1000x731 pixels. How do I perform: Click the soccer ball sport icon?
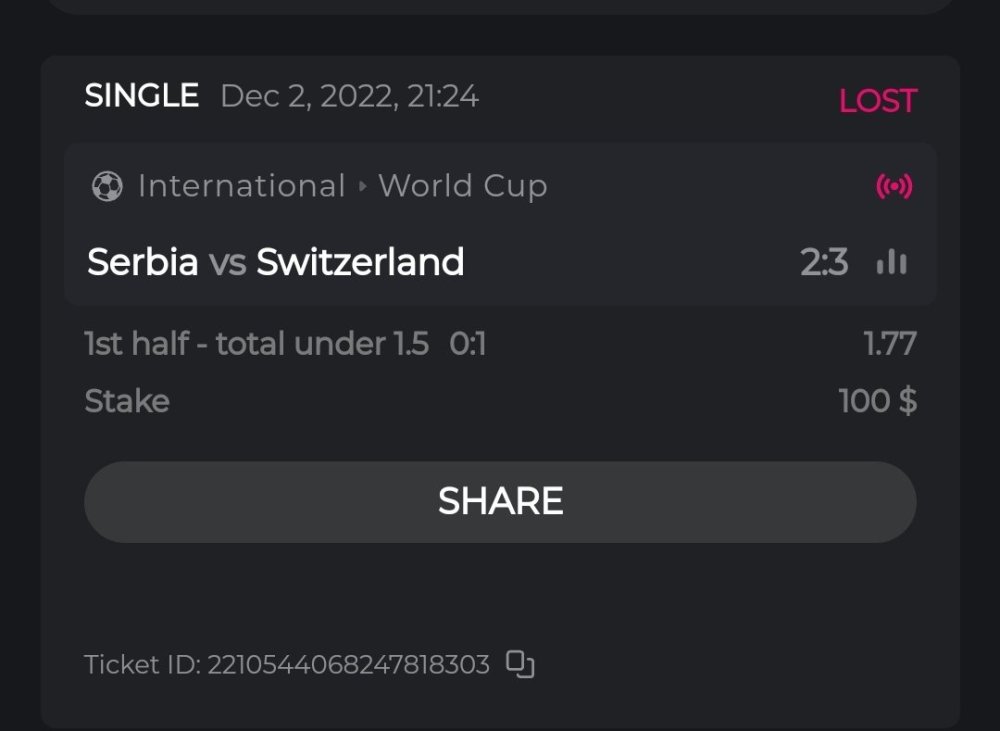click(107, 186)
